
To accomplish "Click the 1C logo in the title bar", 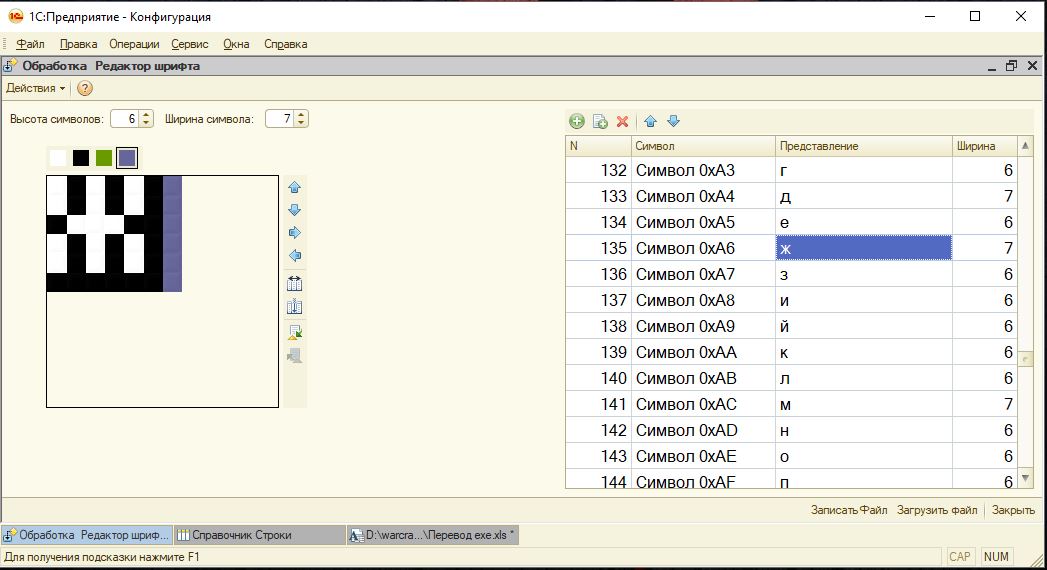I will [x=15, y=17].
